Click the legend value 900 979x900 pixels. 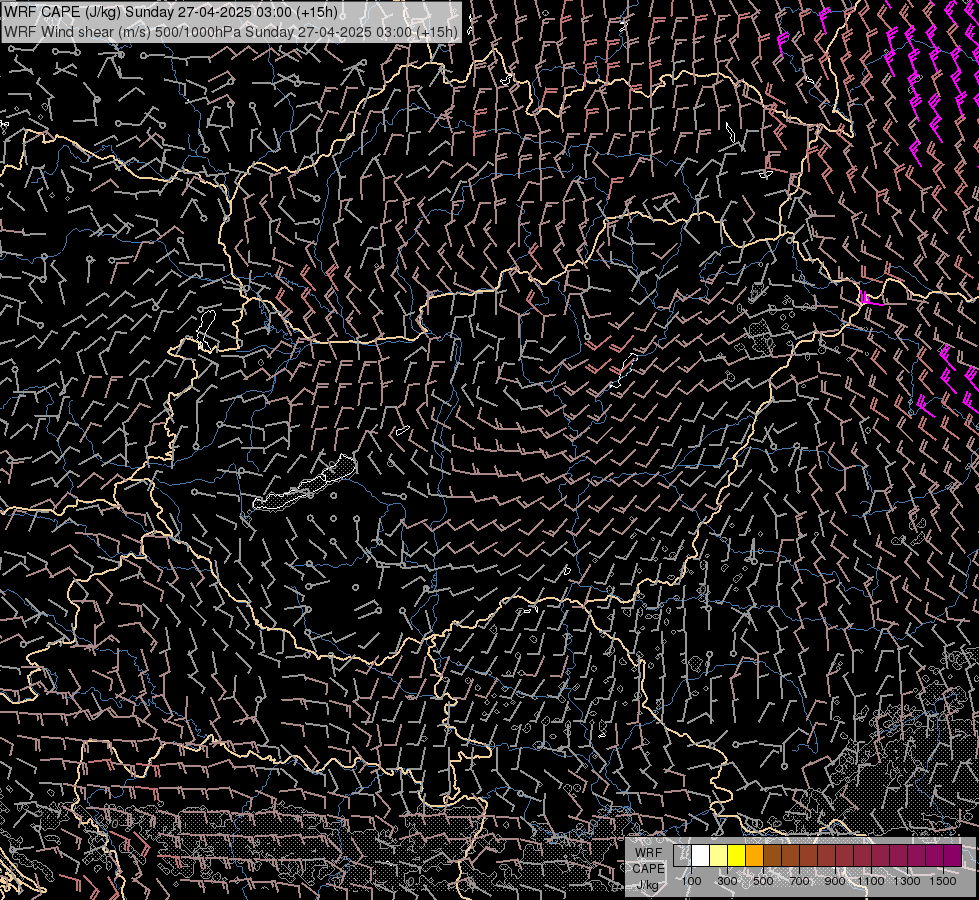(x=835, y=881)
